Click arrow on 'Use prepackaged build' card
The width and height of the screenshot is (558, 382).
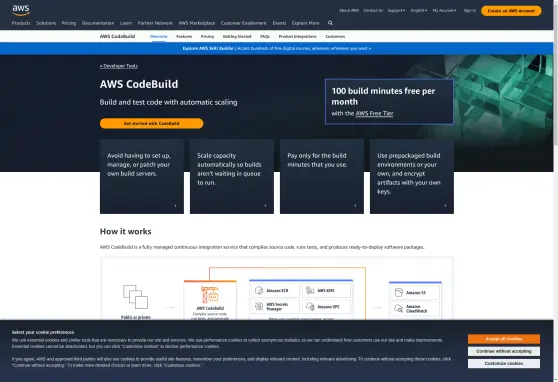[445, 206]
